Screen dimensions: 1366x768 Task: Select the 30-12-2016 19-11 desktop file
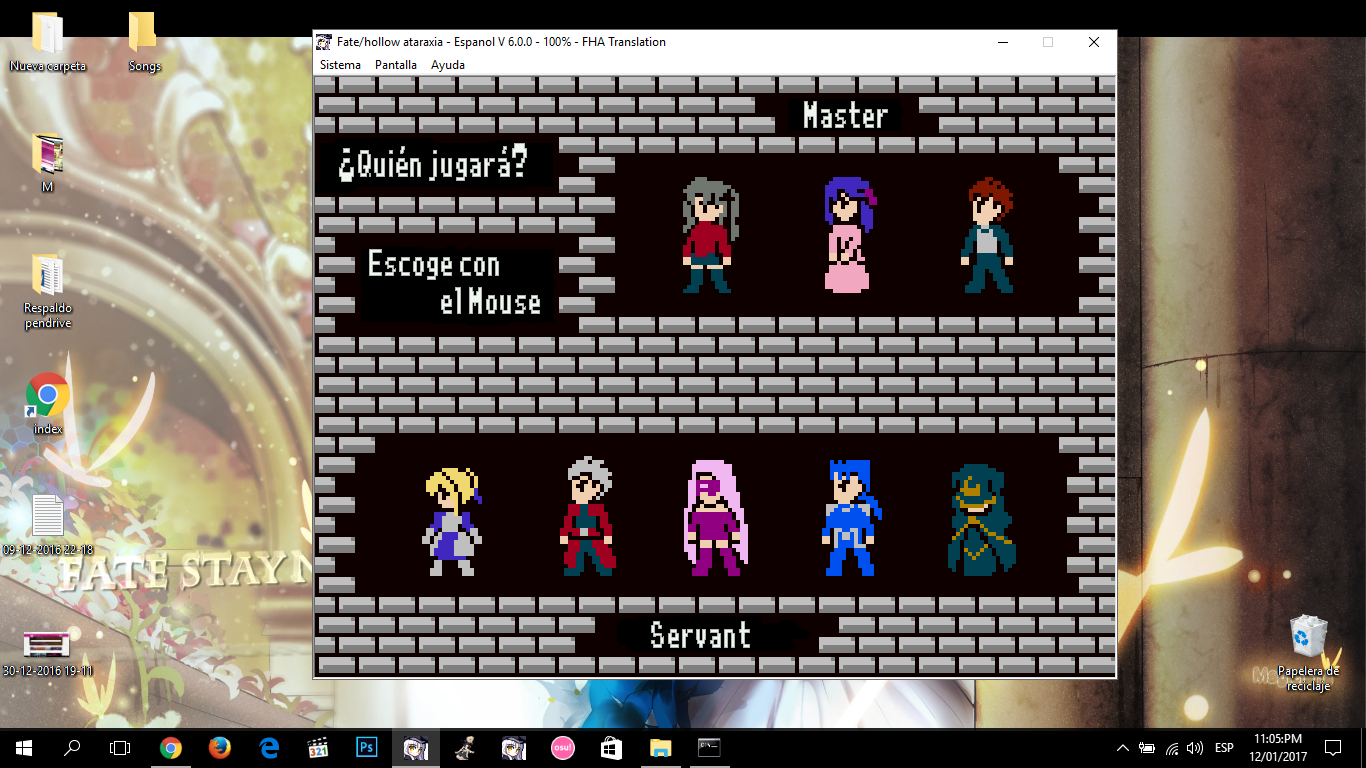pos(48,652)
